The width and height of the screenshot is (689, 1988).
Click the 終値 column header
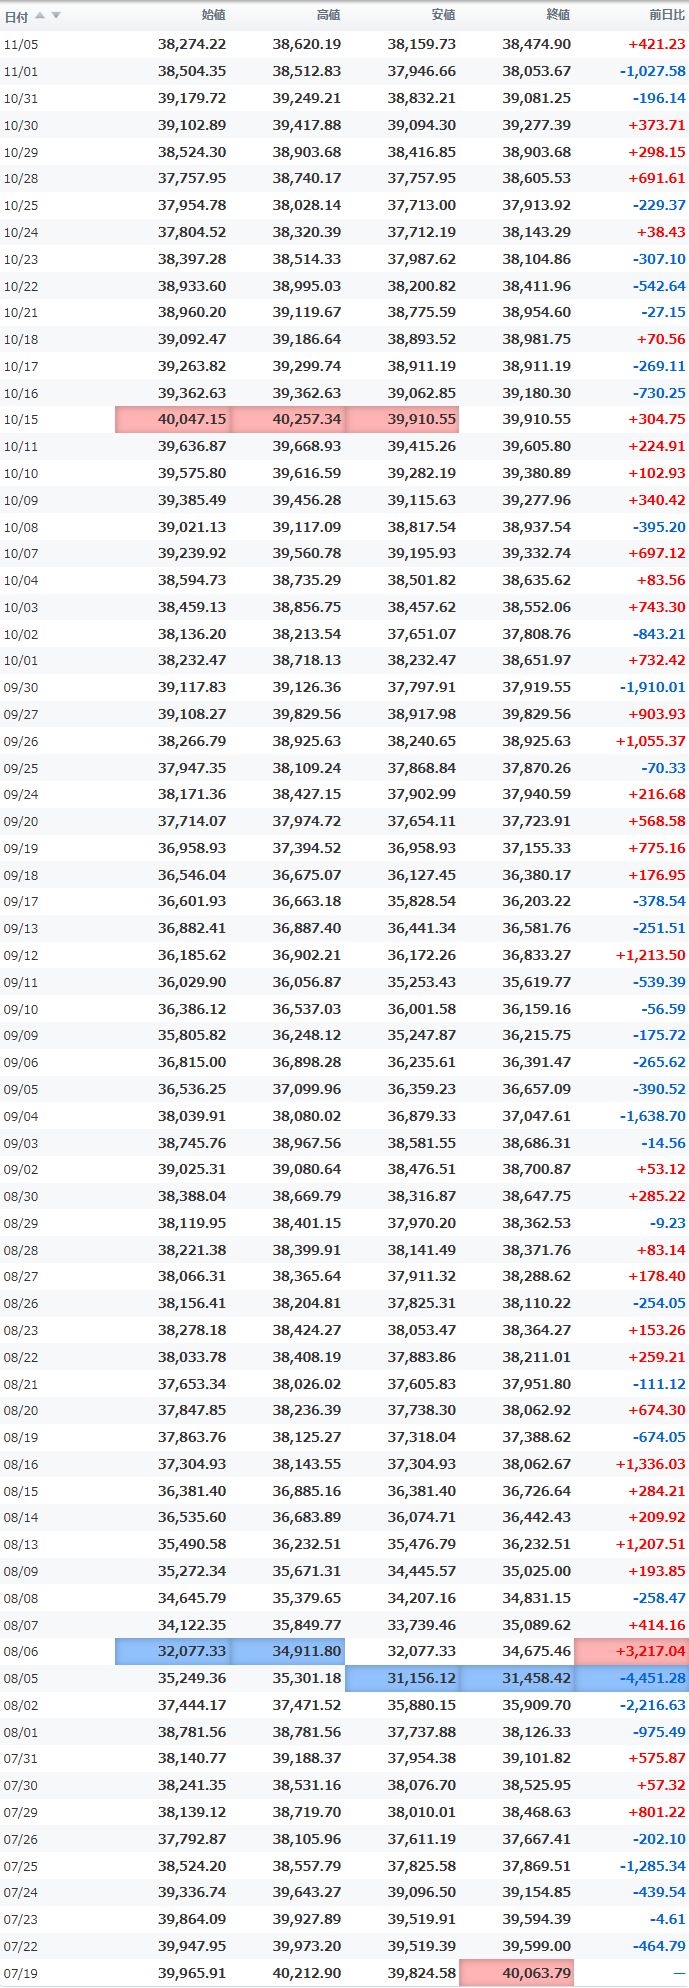pos(558,15)
